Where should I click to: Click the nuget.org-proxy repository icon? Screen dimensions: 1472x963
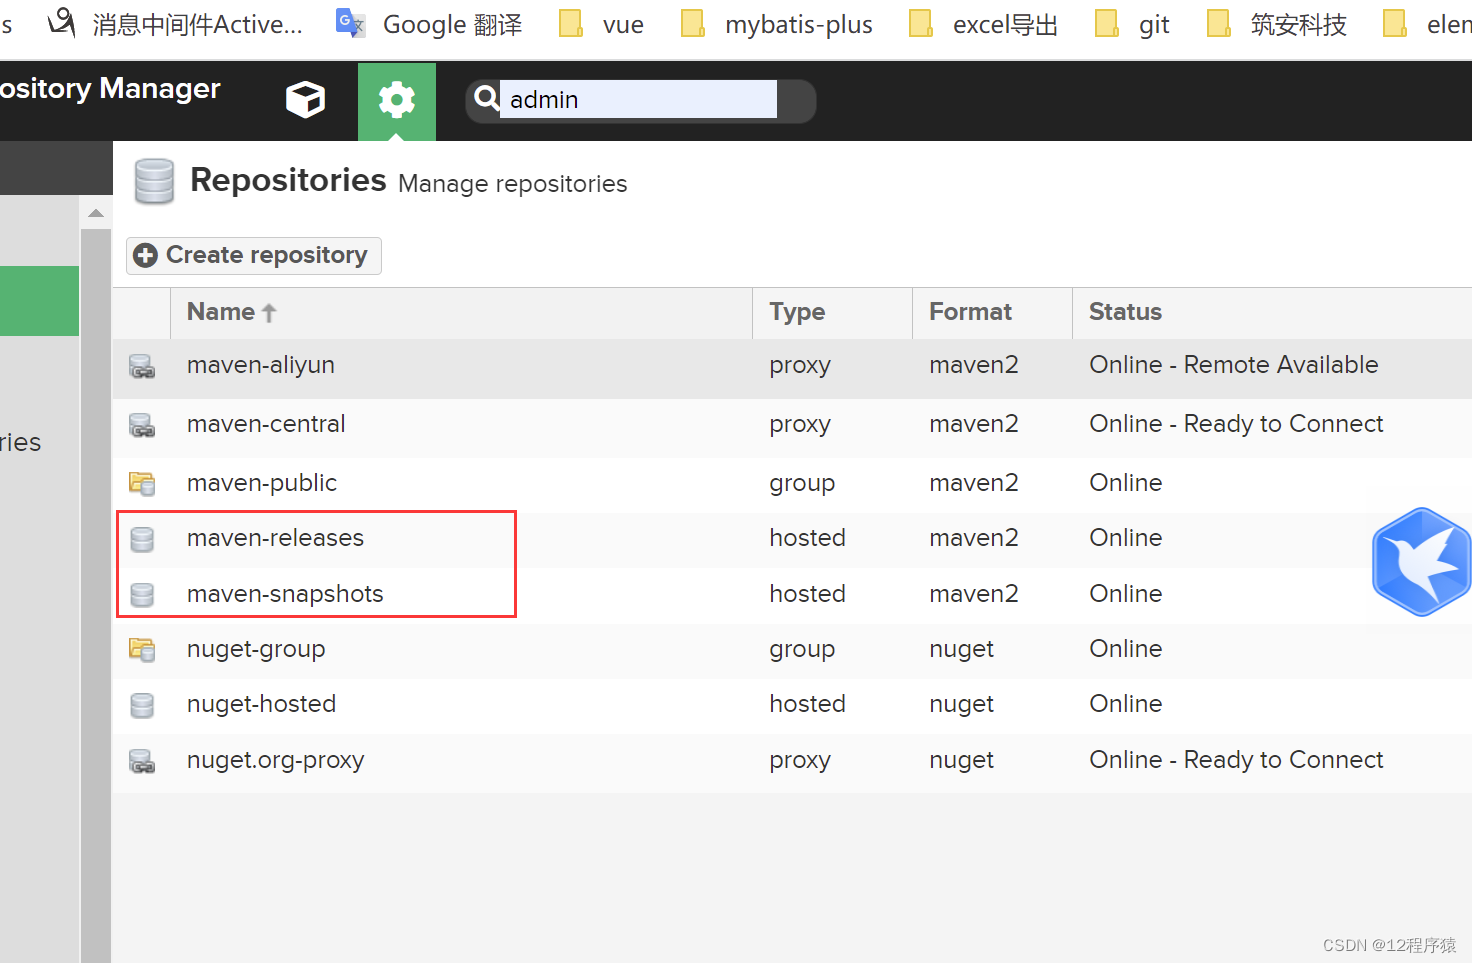click(142, 761)
